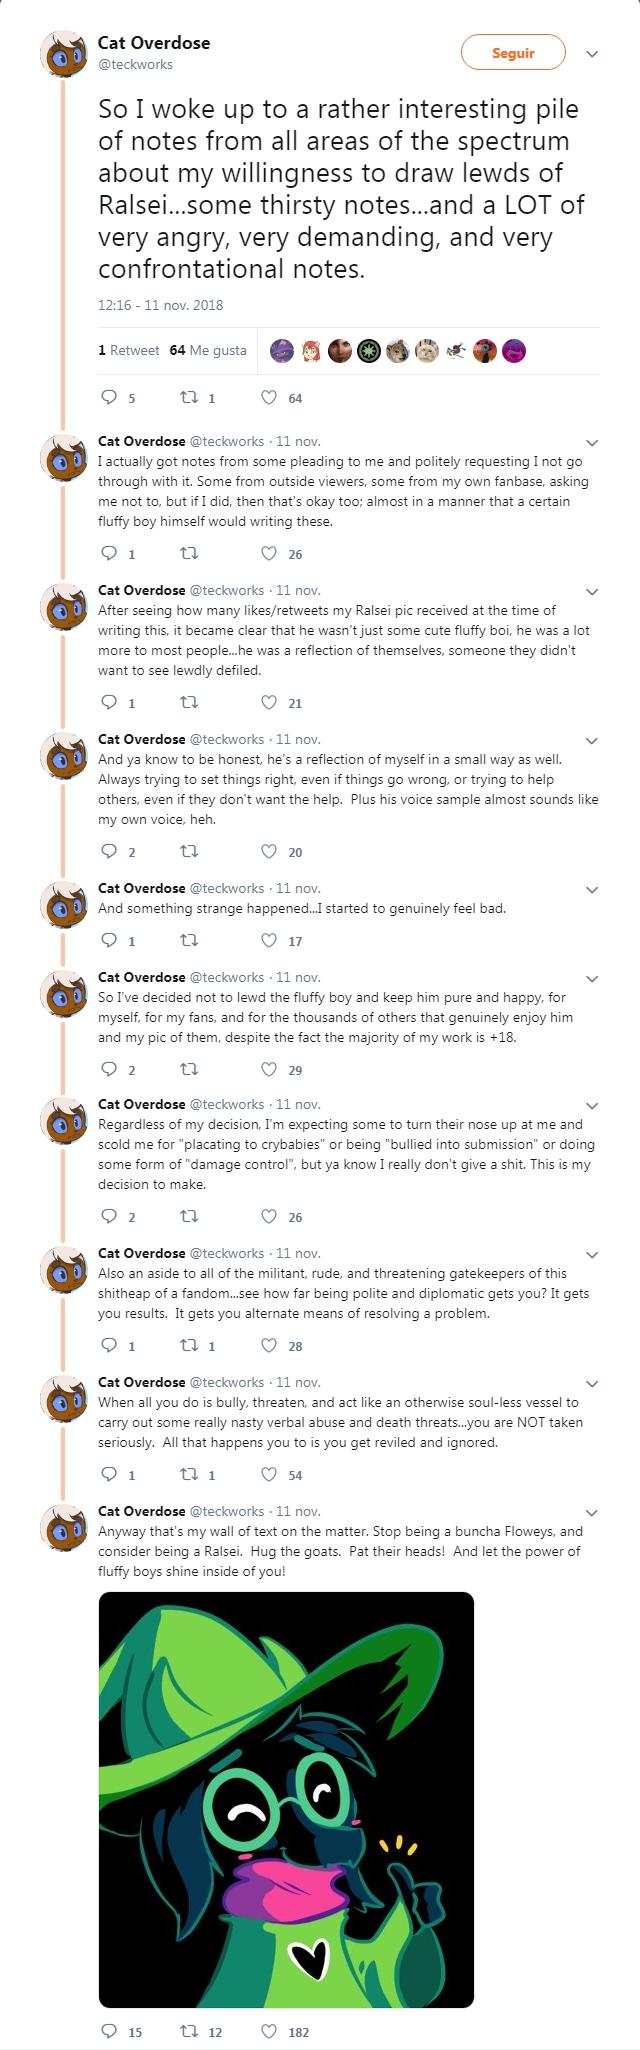This screenshot has width=640, height=2050.
Task: Like the final tweet with 182 likes
Action: [x=269, y=2031]
